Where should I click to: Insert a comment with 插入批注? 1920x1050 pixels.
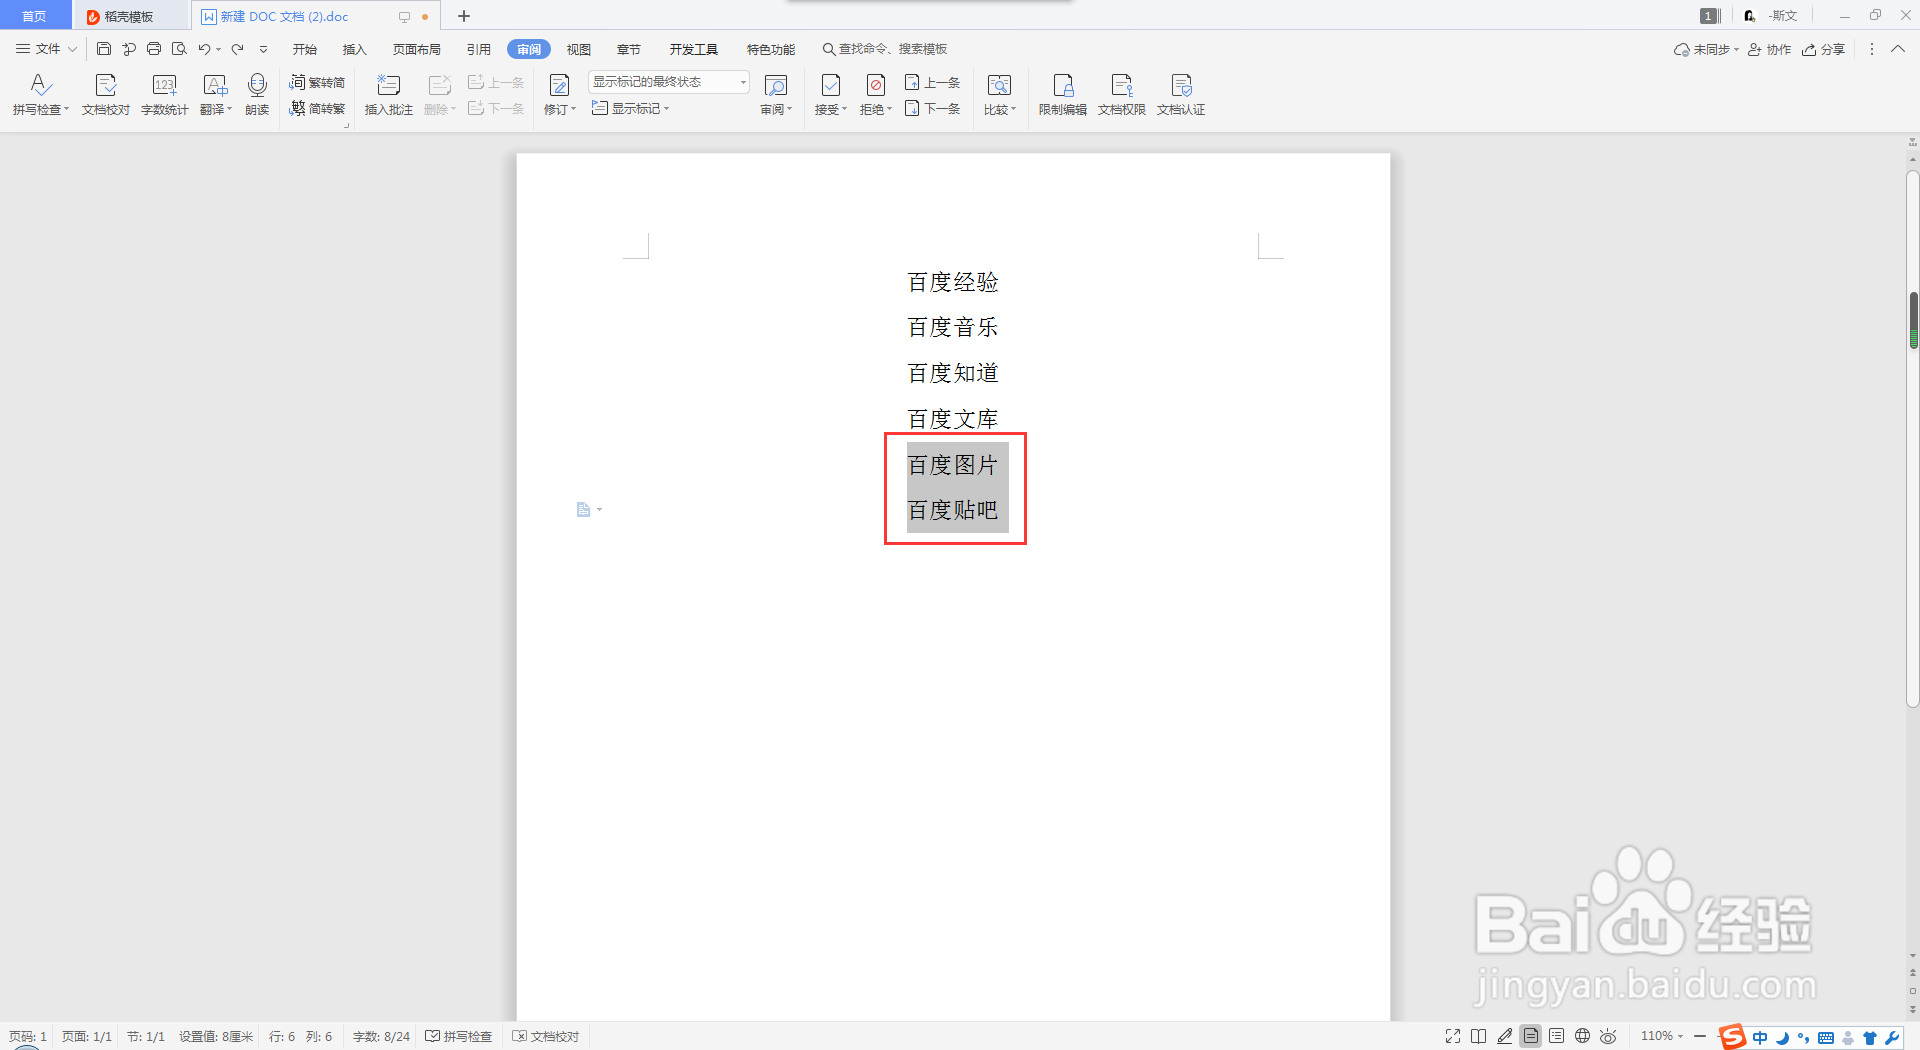coord(389,95)
